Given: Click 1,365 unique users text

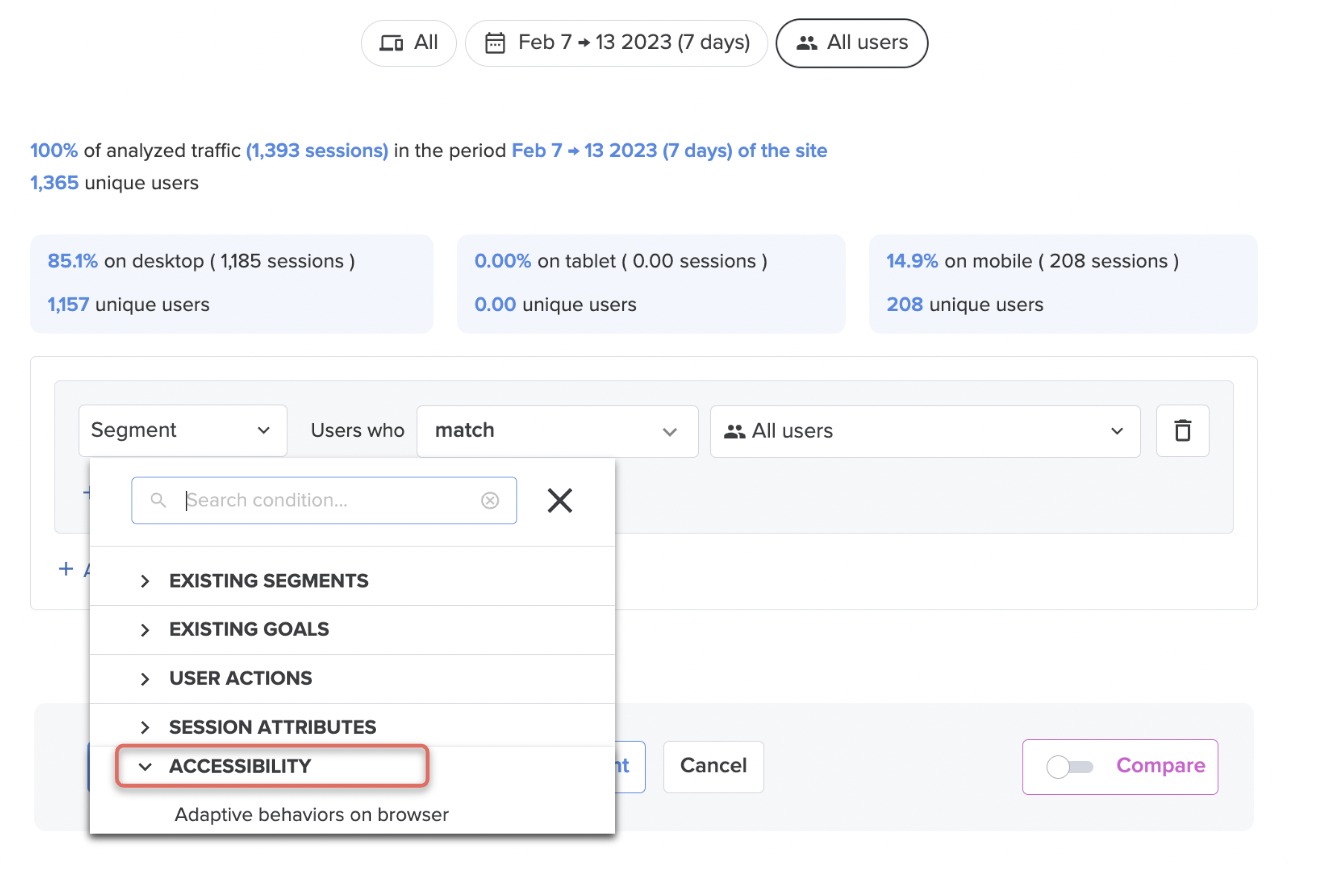Looking at the screenshot, I should coord(114,183).
